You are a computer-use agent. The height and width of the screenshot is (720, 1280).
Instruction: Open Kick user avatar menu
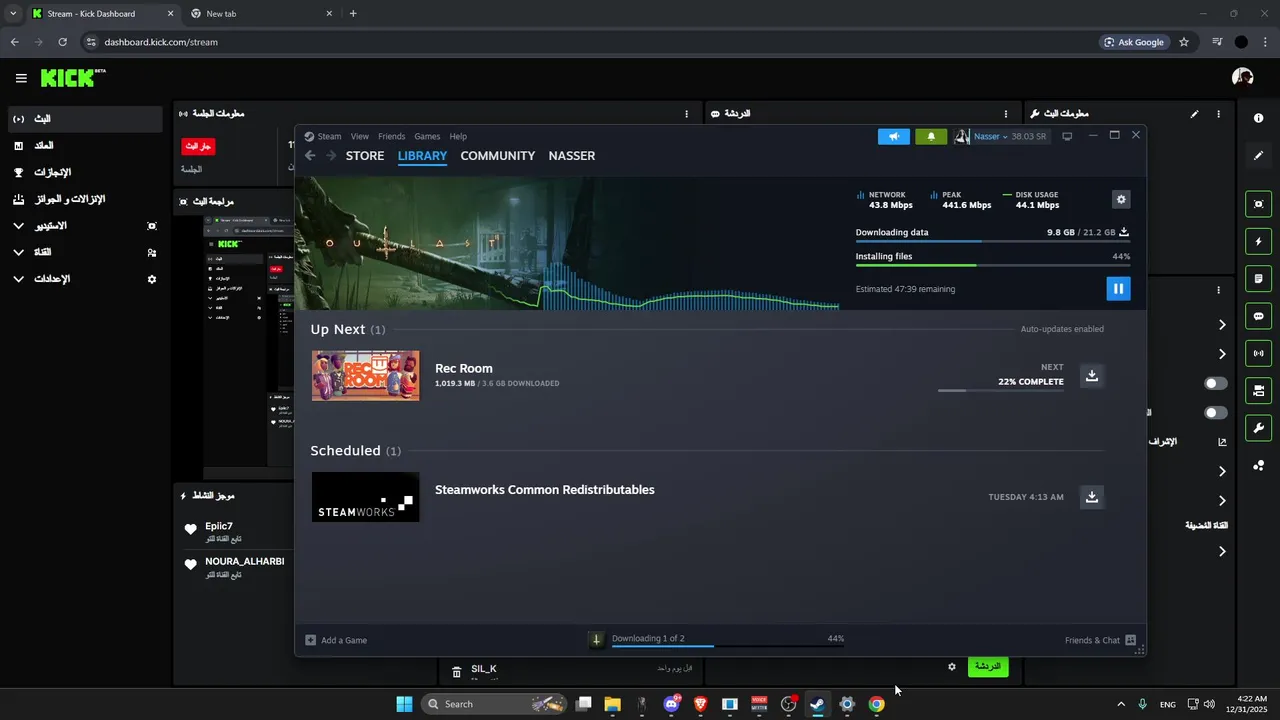[1243, 77]
